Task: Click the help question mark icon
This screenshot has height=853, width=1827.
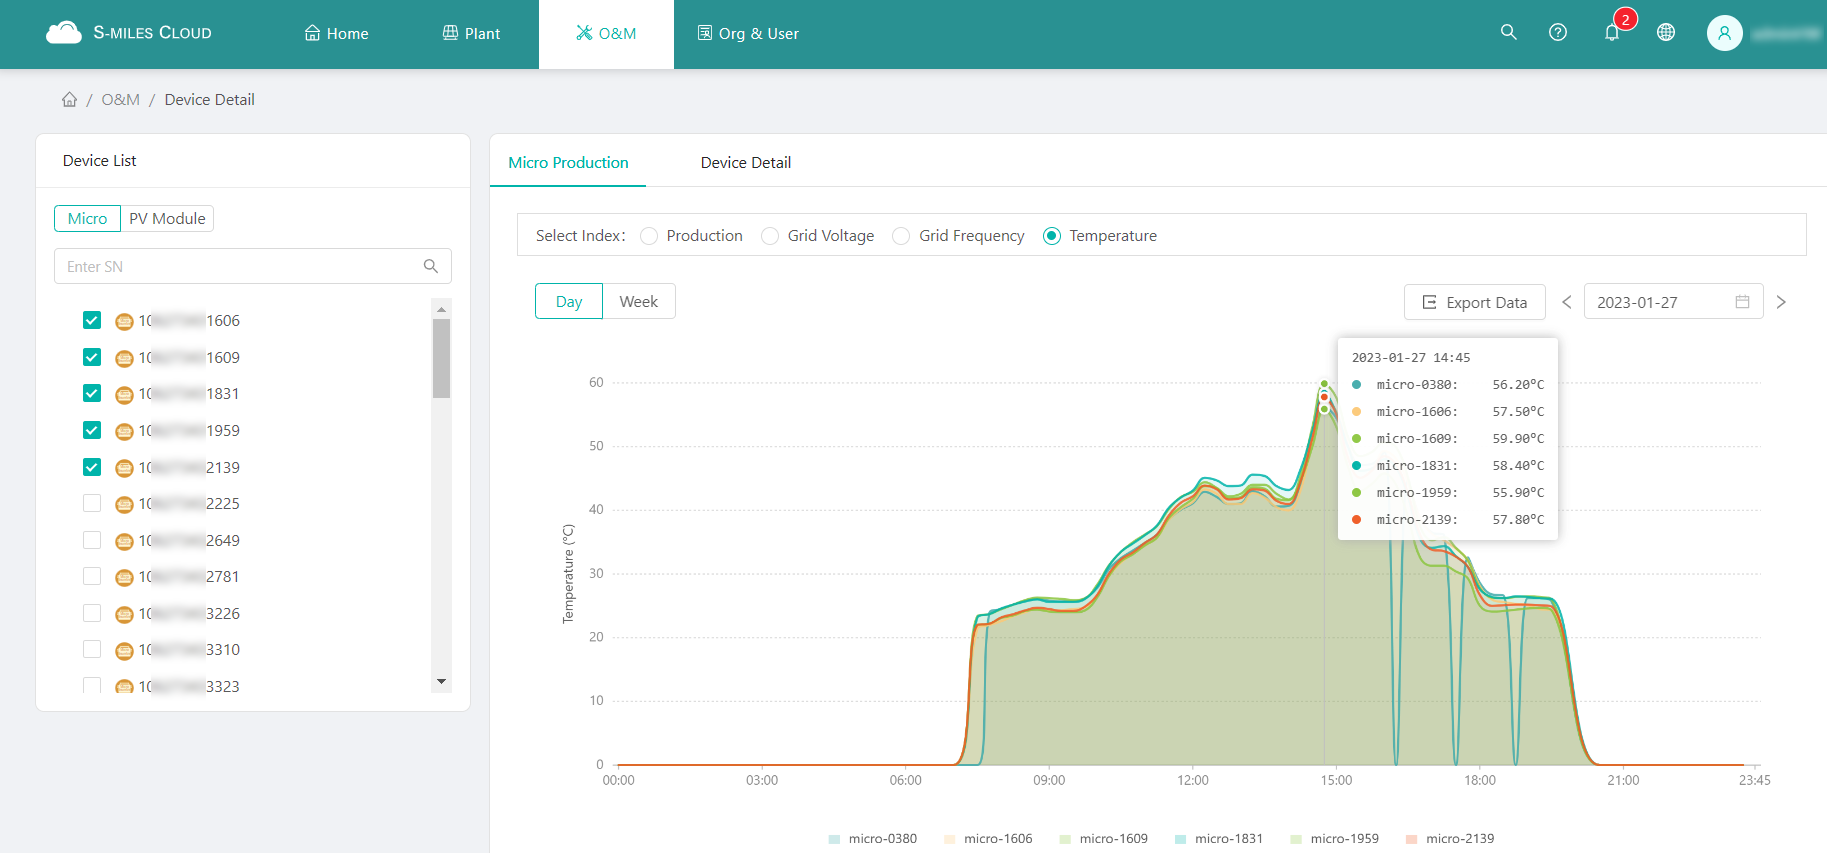Action: [x=1557, y=33]
